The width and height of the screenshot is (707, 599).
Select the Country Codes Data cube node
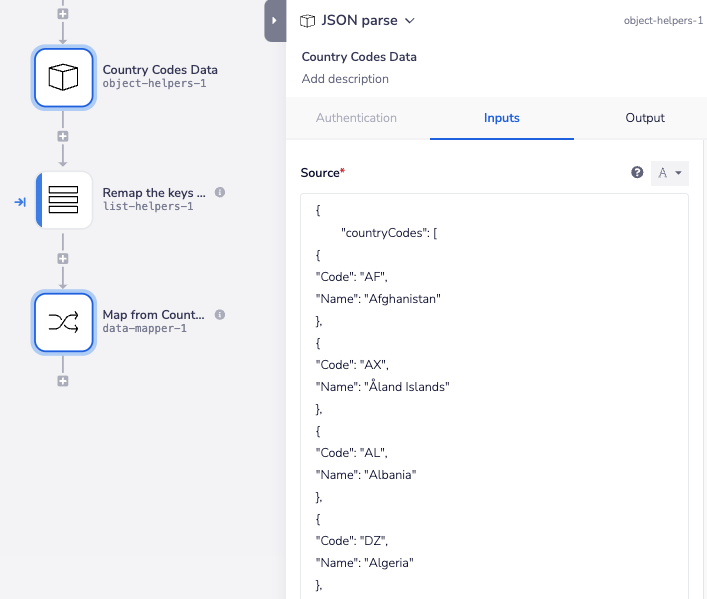click(x=64, y=77)
